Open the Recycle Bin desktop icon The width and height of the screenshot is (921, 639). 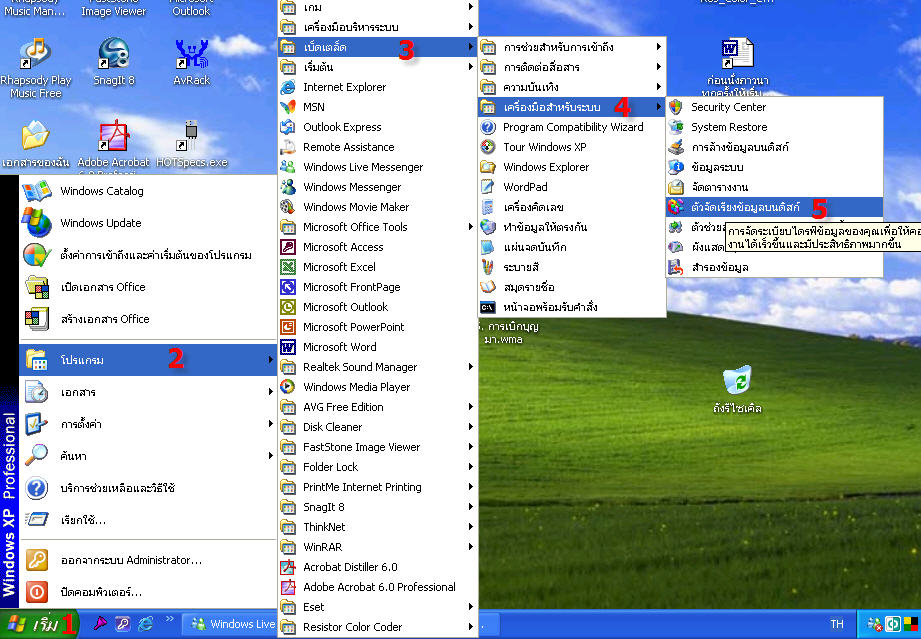click(737, 389)
